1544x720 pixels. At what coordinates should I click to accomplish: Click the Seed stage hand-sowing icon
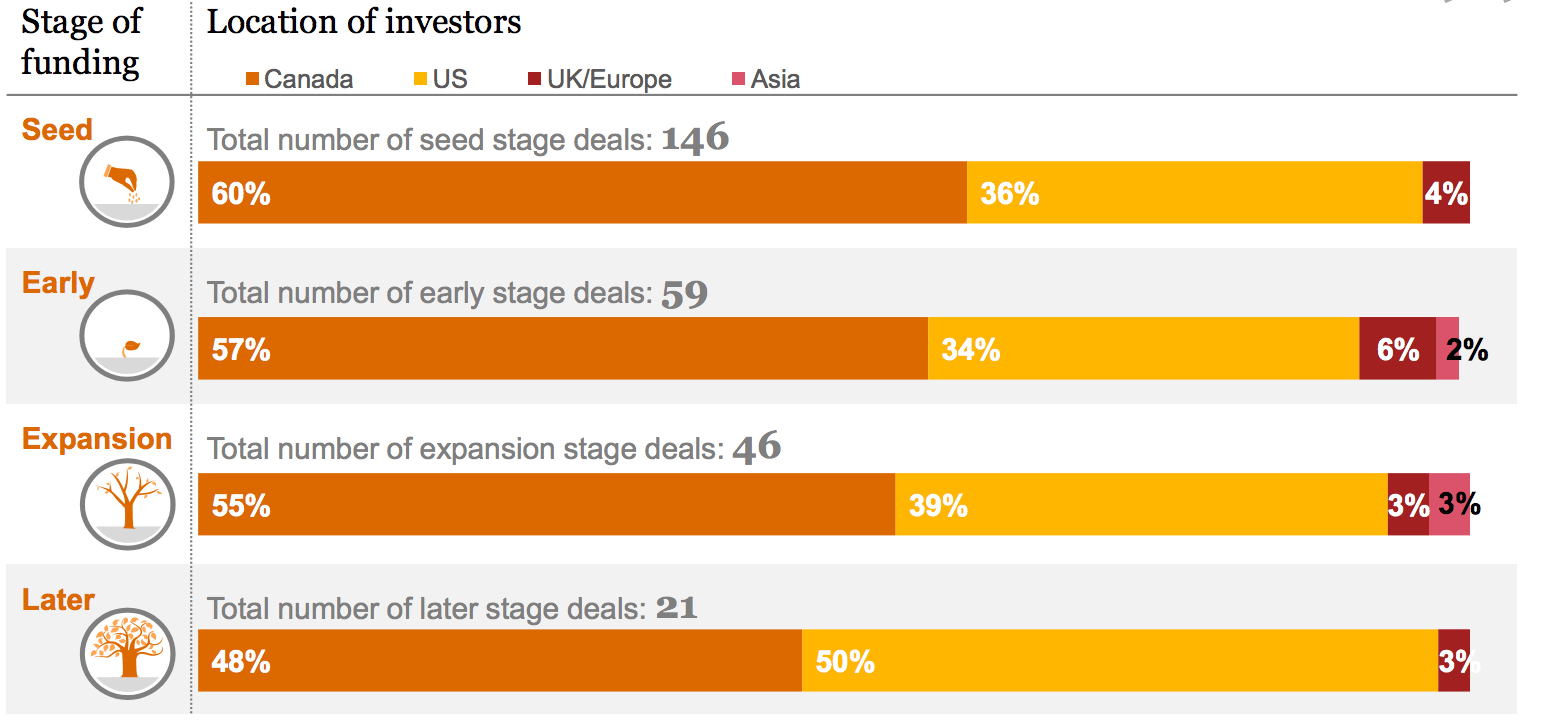(128, 183)
